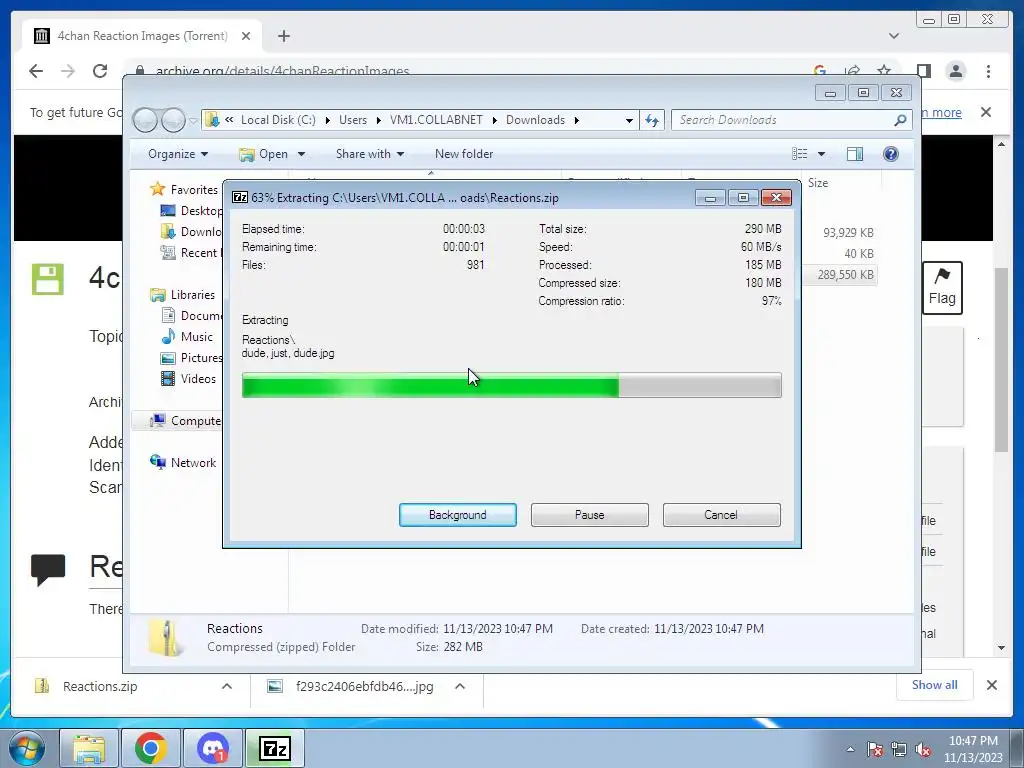Click the muted volume tray icon

[923, 749]
